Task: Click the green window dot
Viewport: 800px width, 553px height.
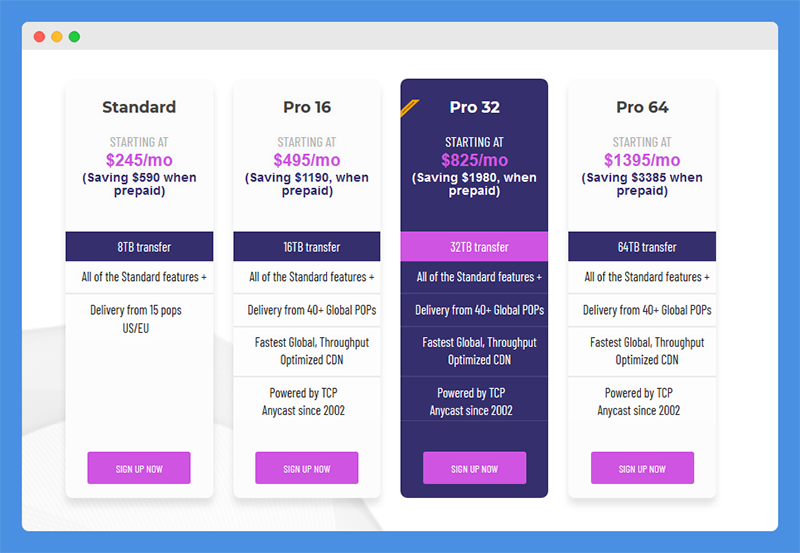Action: coord(74,37)
